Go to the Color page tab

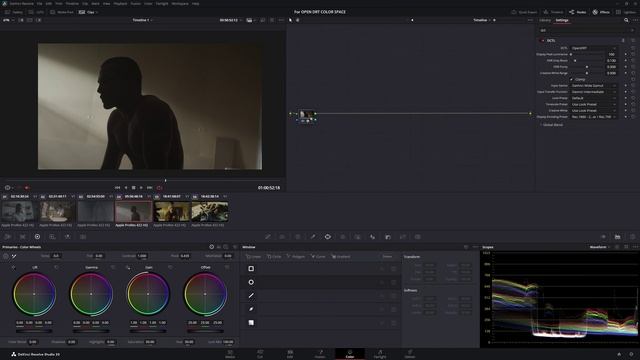350,354
